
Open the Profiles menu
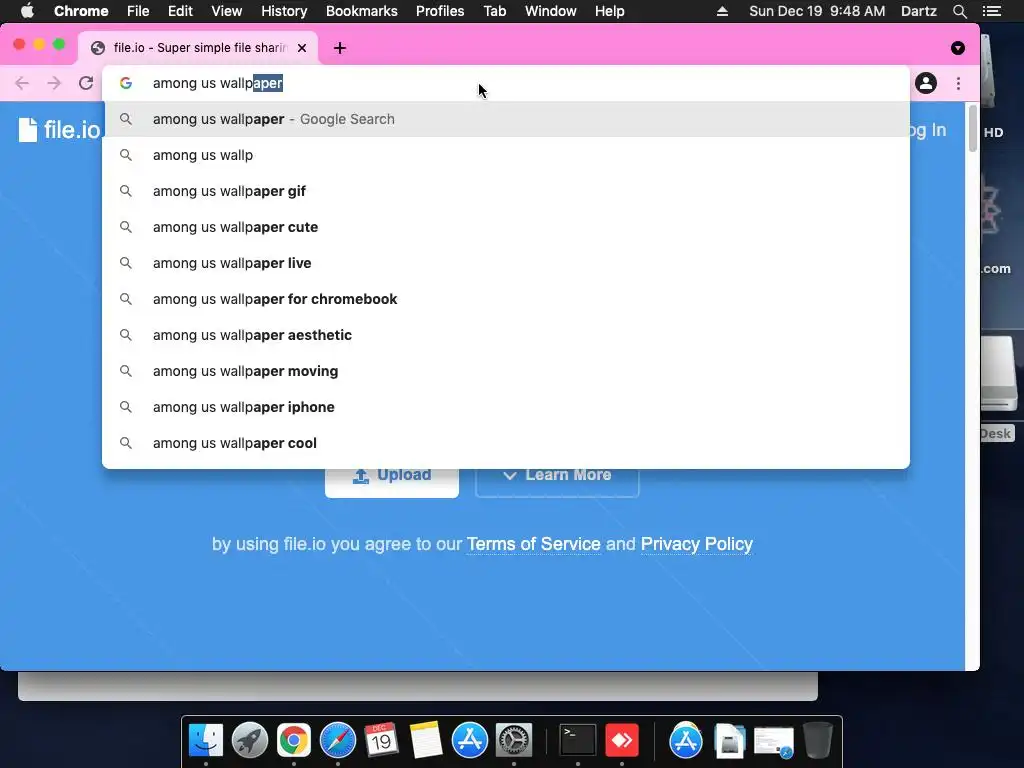(x=440, y=11)
